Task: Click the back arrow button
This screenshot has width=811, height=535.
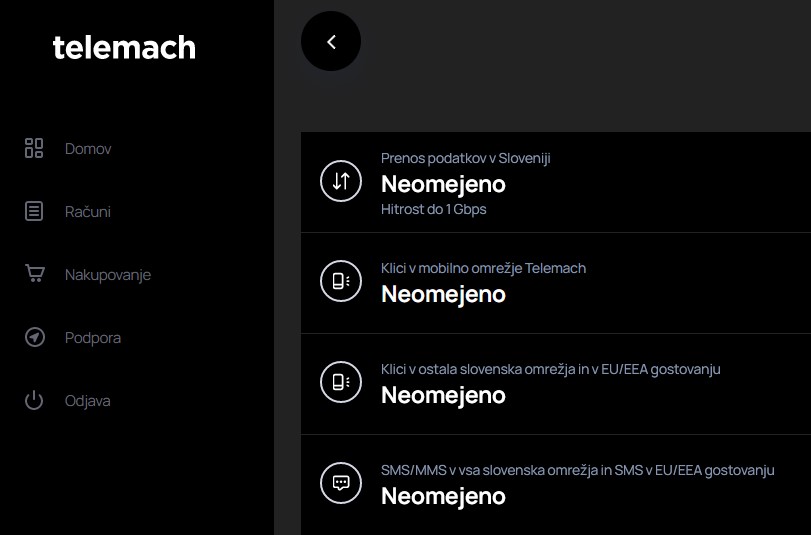Action: pos(331,41)
